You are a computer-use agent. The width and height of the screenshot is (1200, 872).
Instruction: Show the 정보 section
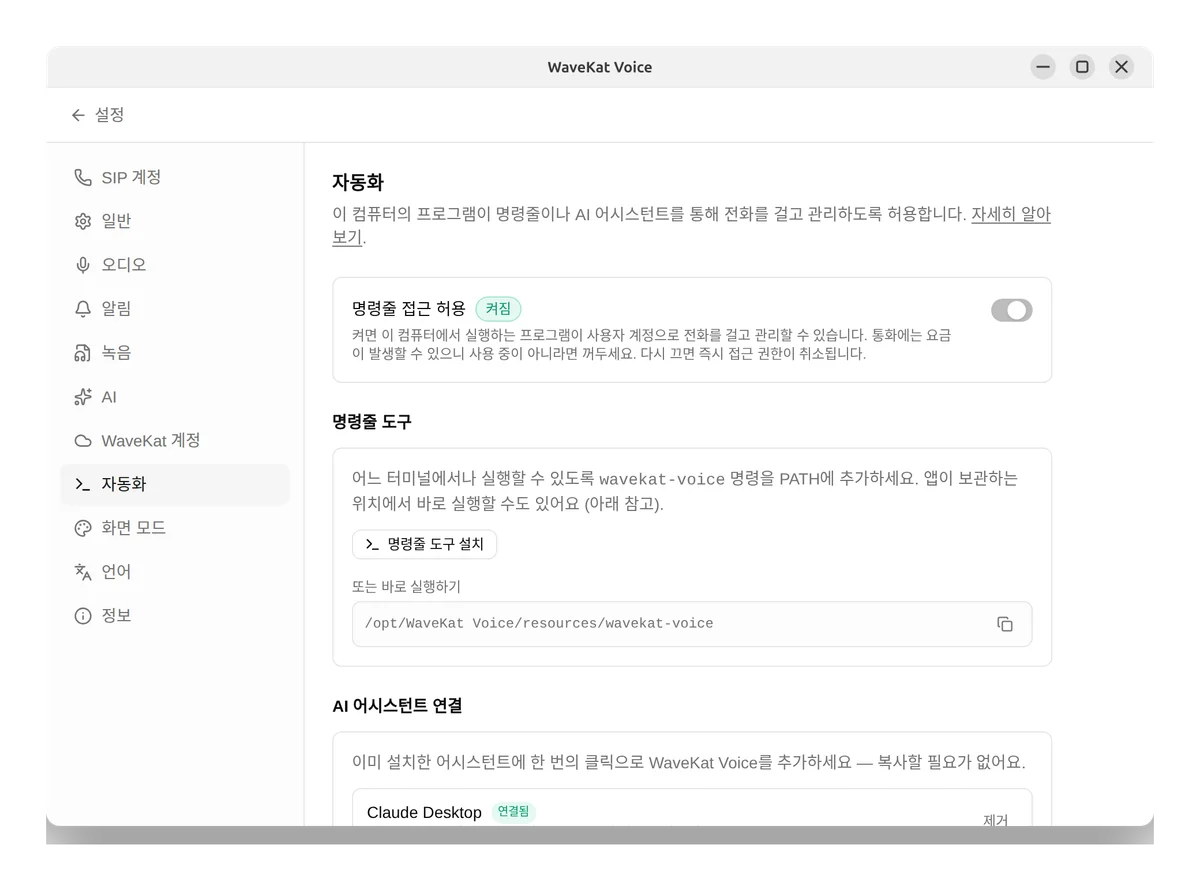(175, 616)
